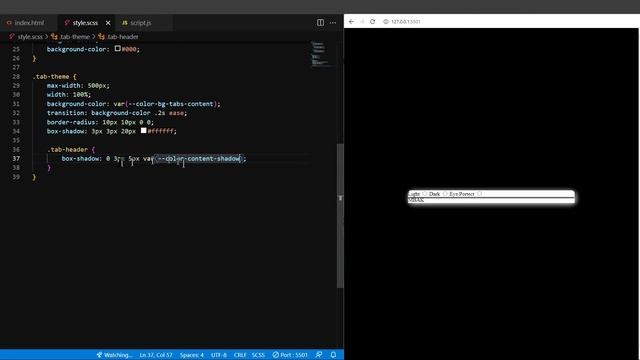Select the Dark theme radio button
The image size is (640, 360).
(x=445, y=194)
